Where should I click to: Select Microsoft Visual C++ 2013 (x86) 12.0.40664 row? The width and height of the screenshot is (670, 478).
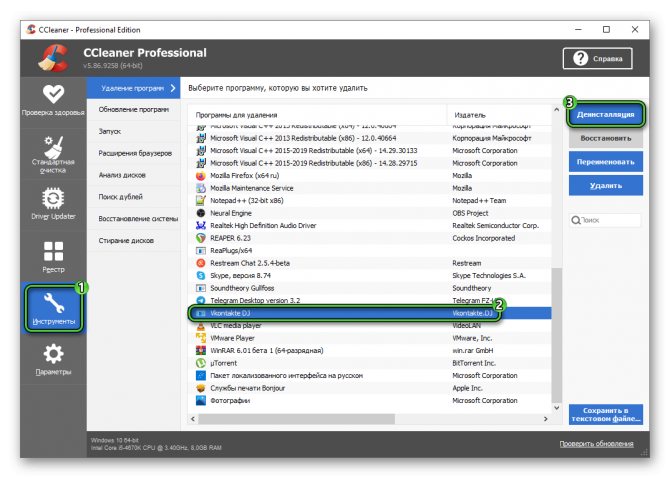(370, 138)
